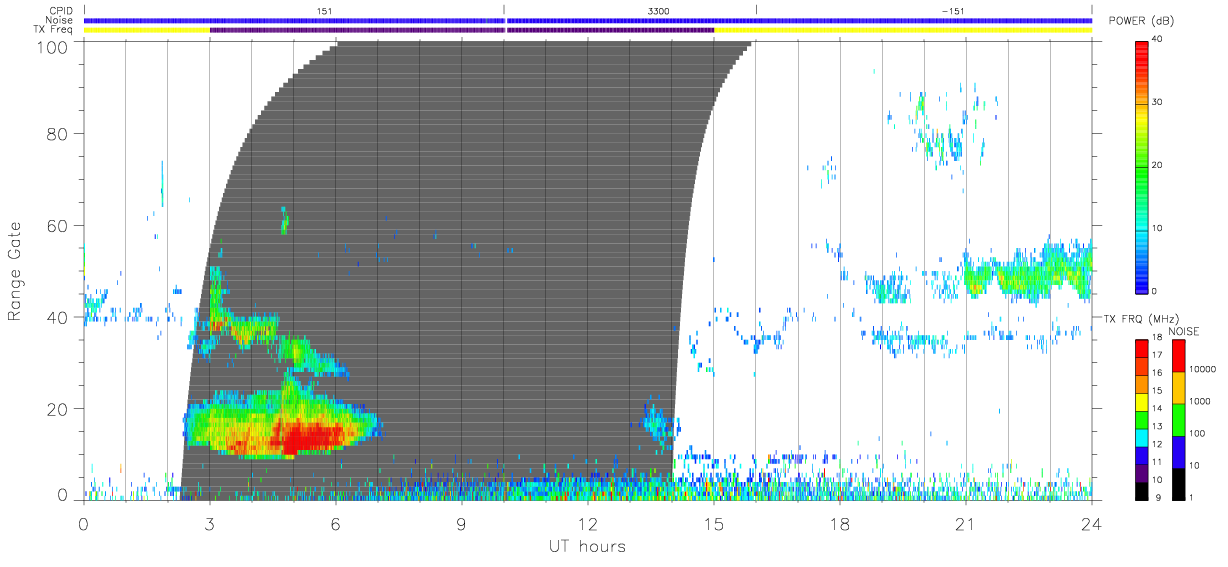Click the "6" tick on UT hours axis
The image size is (1228, 567).
tap(335, 523)
